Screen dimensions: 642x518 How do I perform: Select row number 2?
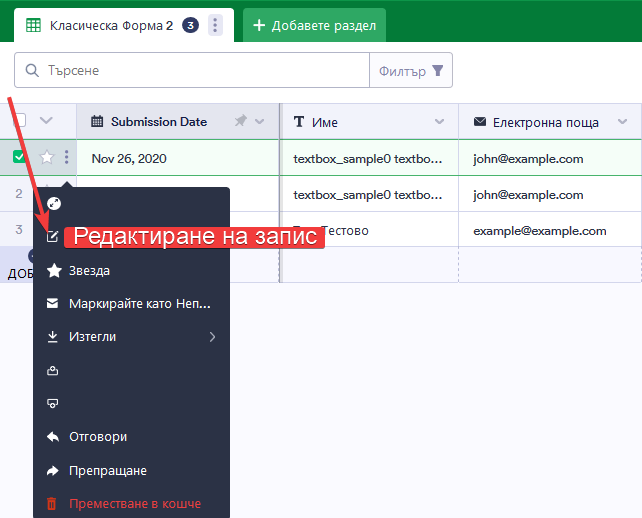19,193
